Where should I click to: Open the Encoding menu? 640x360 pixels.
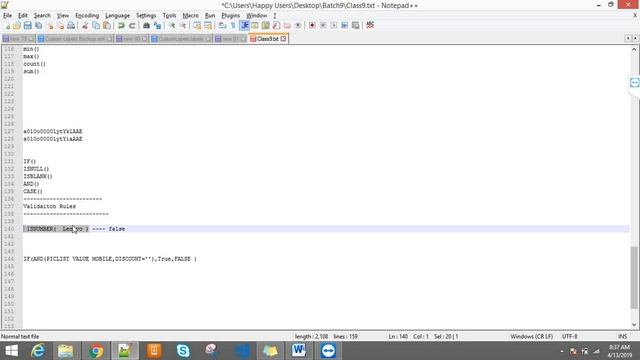(x=87, y=16)
